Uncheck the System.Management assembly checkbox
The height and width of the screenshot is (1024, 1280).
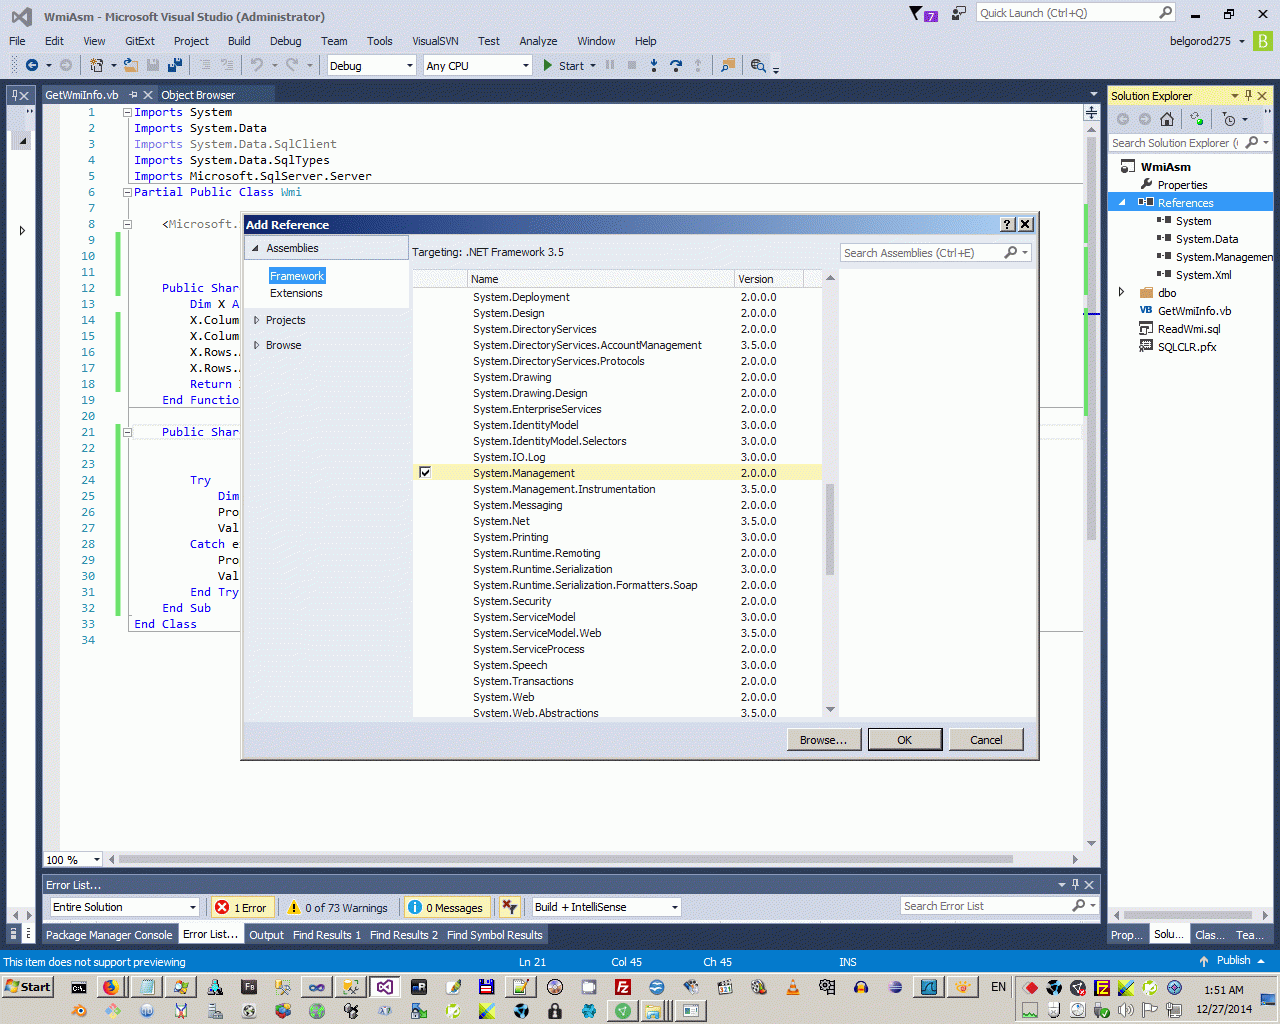click(x=425, y=472)
